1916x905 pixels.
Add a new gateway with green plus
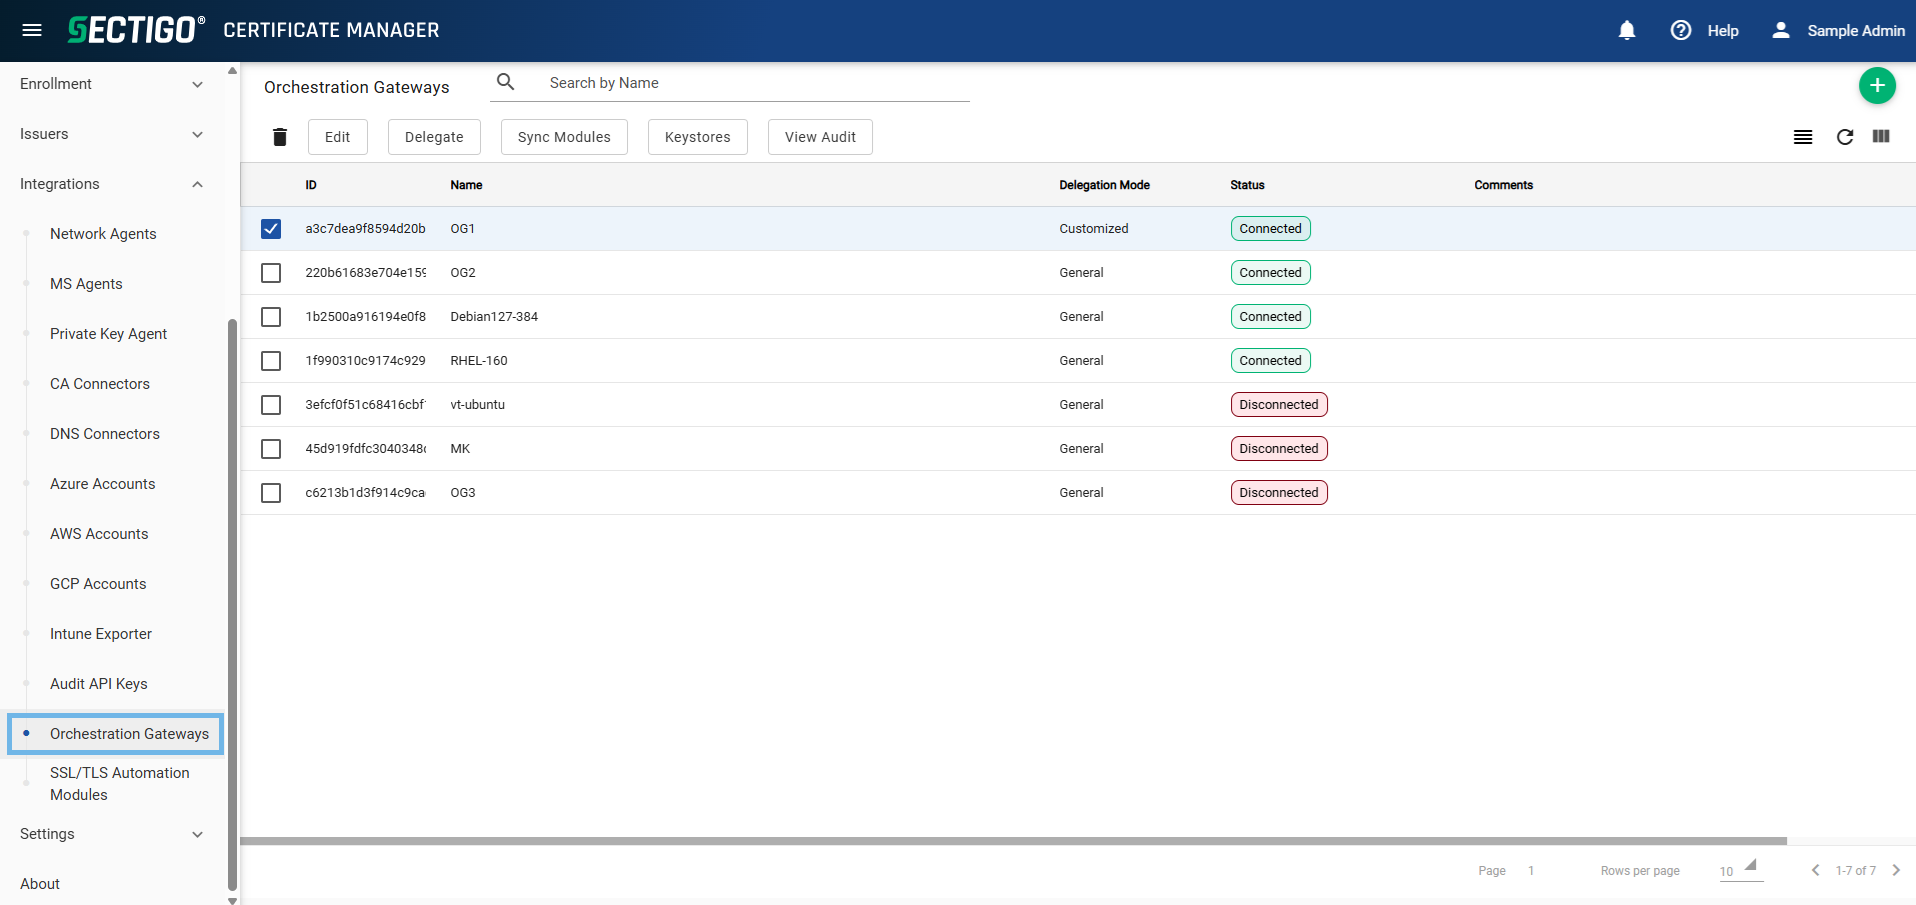pos(1877,86)
